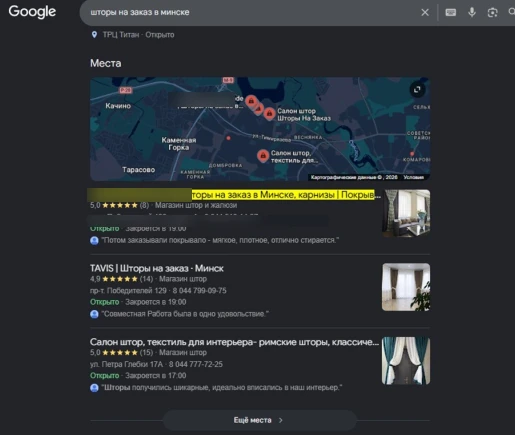Click reviewer avatar next to 'Совместная Работа'
The image size is (515, 435).
[x=94, y=314]
